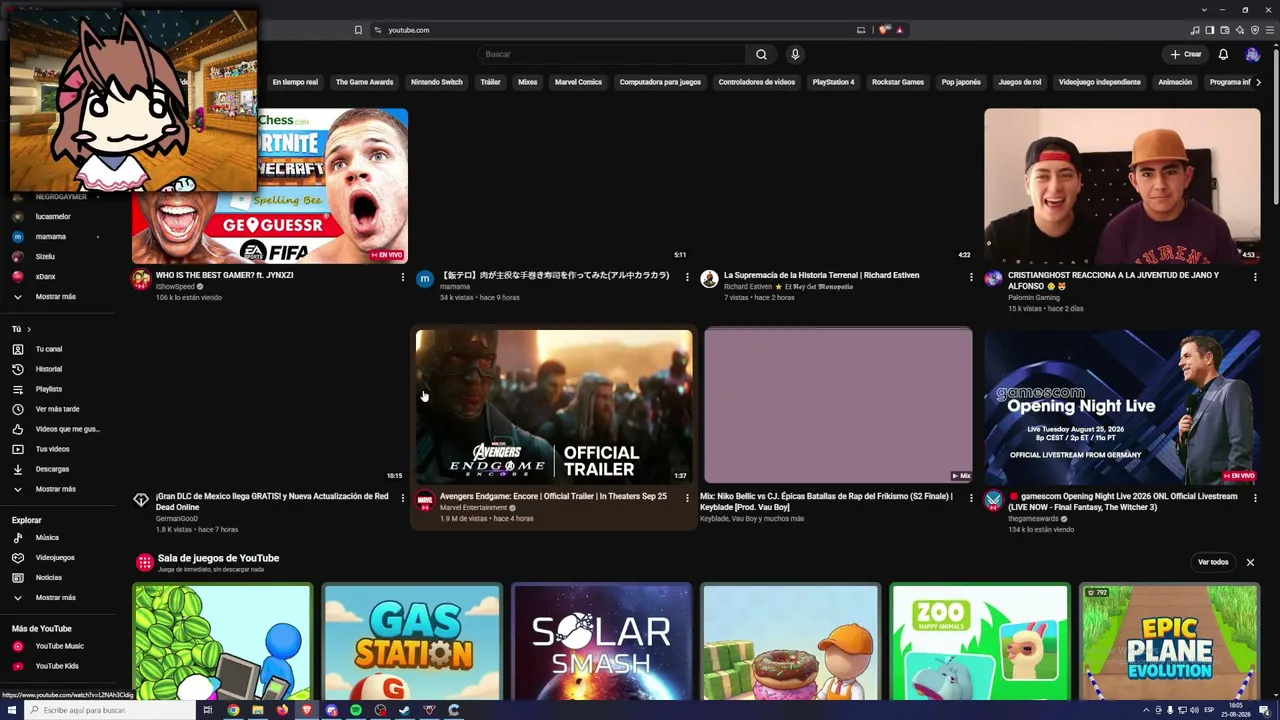Screen dimensions: 1280x720
Task: Open Brave Rewards triangle icon
Action: (900, 30)
